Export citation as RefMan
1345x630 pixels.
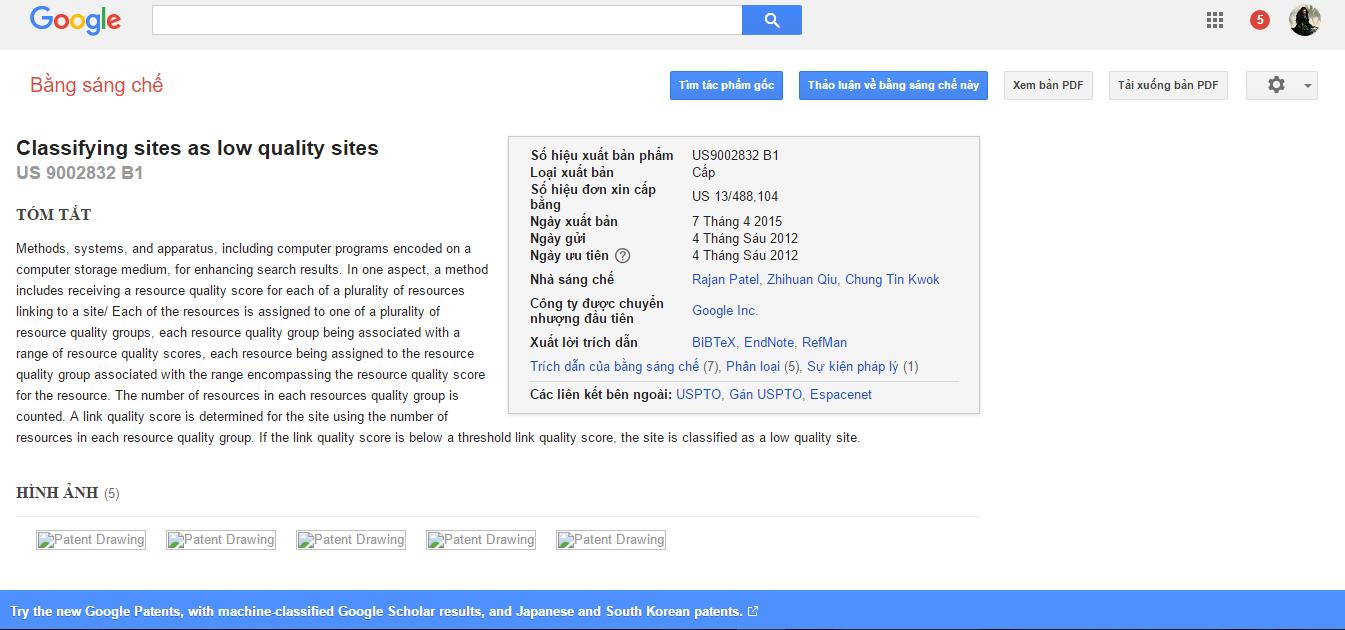(x=824, y=343)
